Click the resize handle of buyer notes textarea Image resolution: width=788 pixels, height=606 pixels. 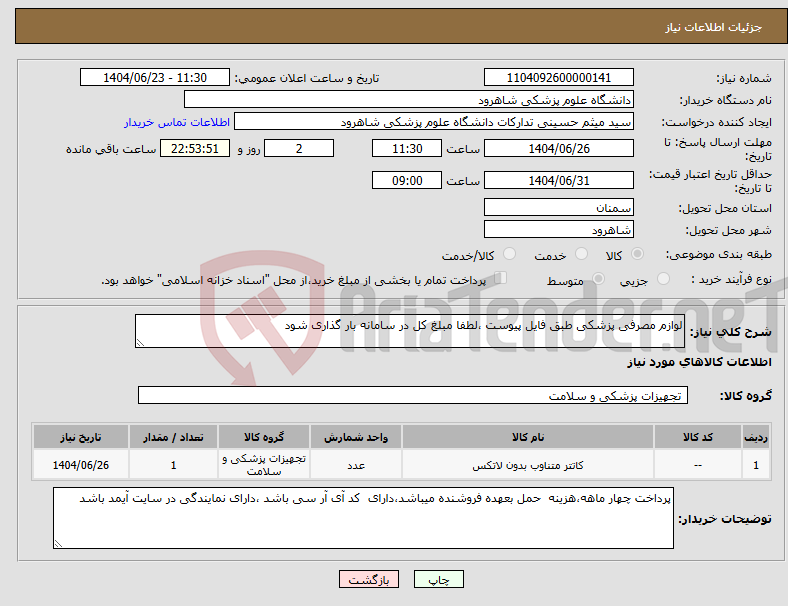point(58,544)
